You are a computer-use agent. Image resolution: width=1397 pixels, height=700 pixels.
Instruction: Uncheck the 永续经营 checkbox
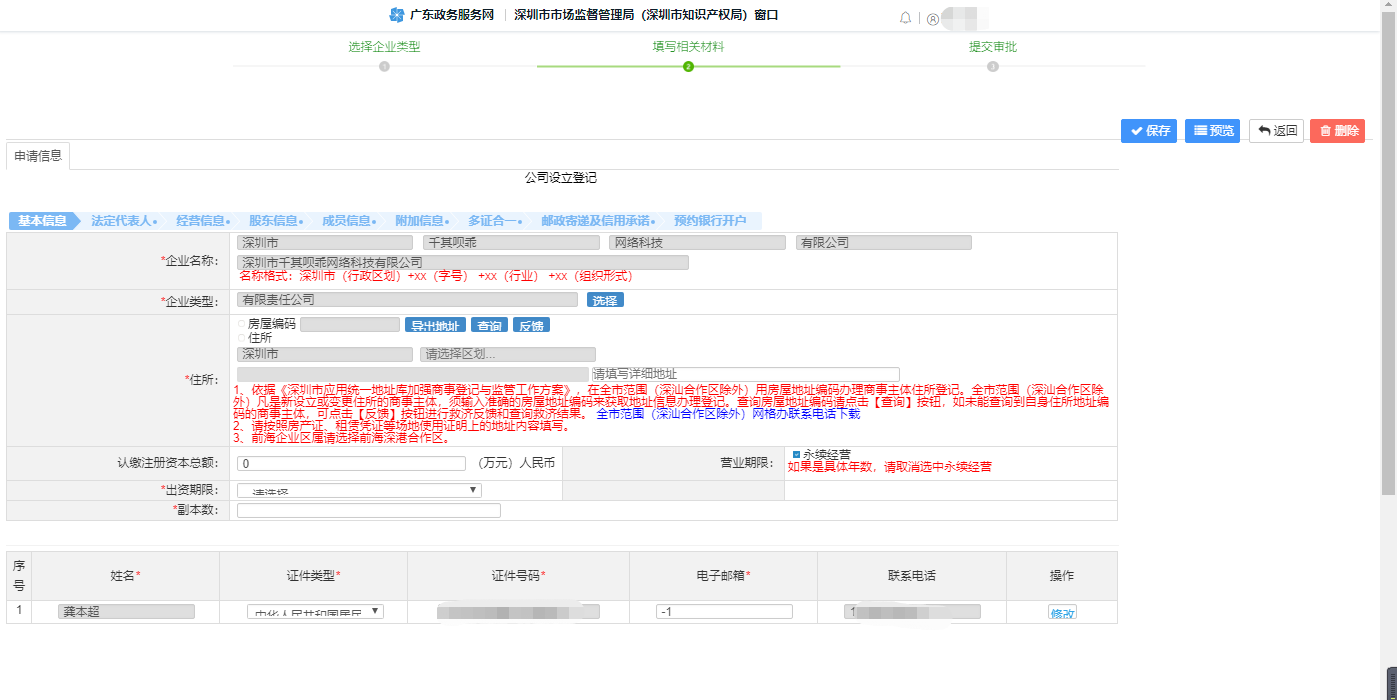795,453
